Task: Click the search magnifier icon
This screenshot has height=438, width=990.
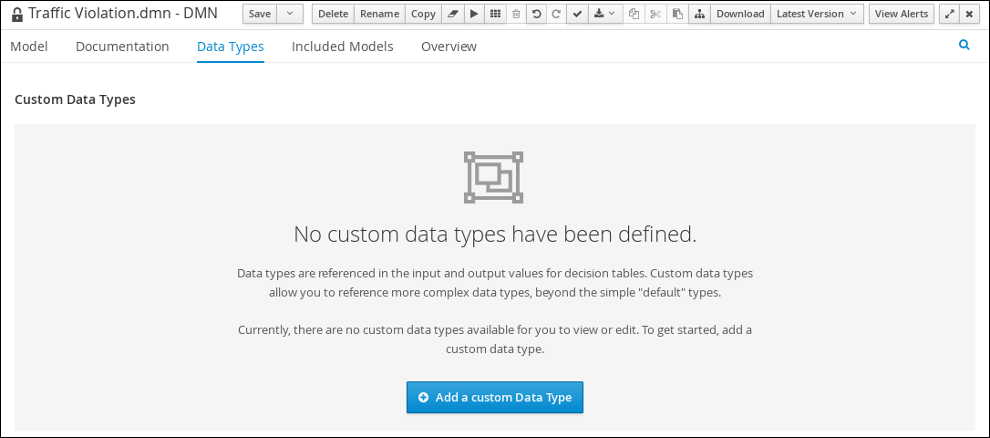Action: 964,45
